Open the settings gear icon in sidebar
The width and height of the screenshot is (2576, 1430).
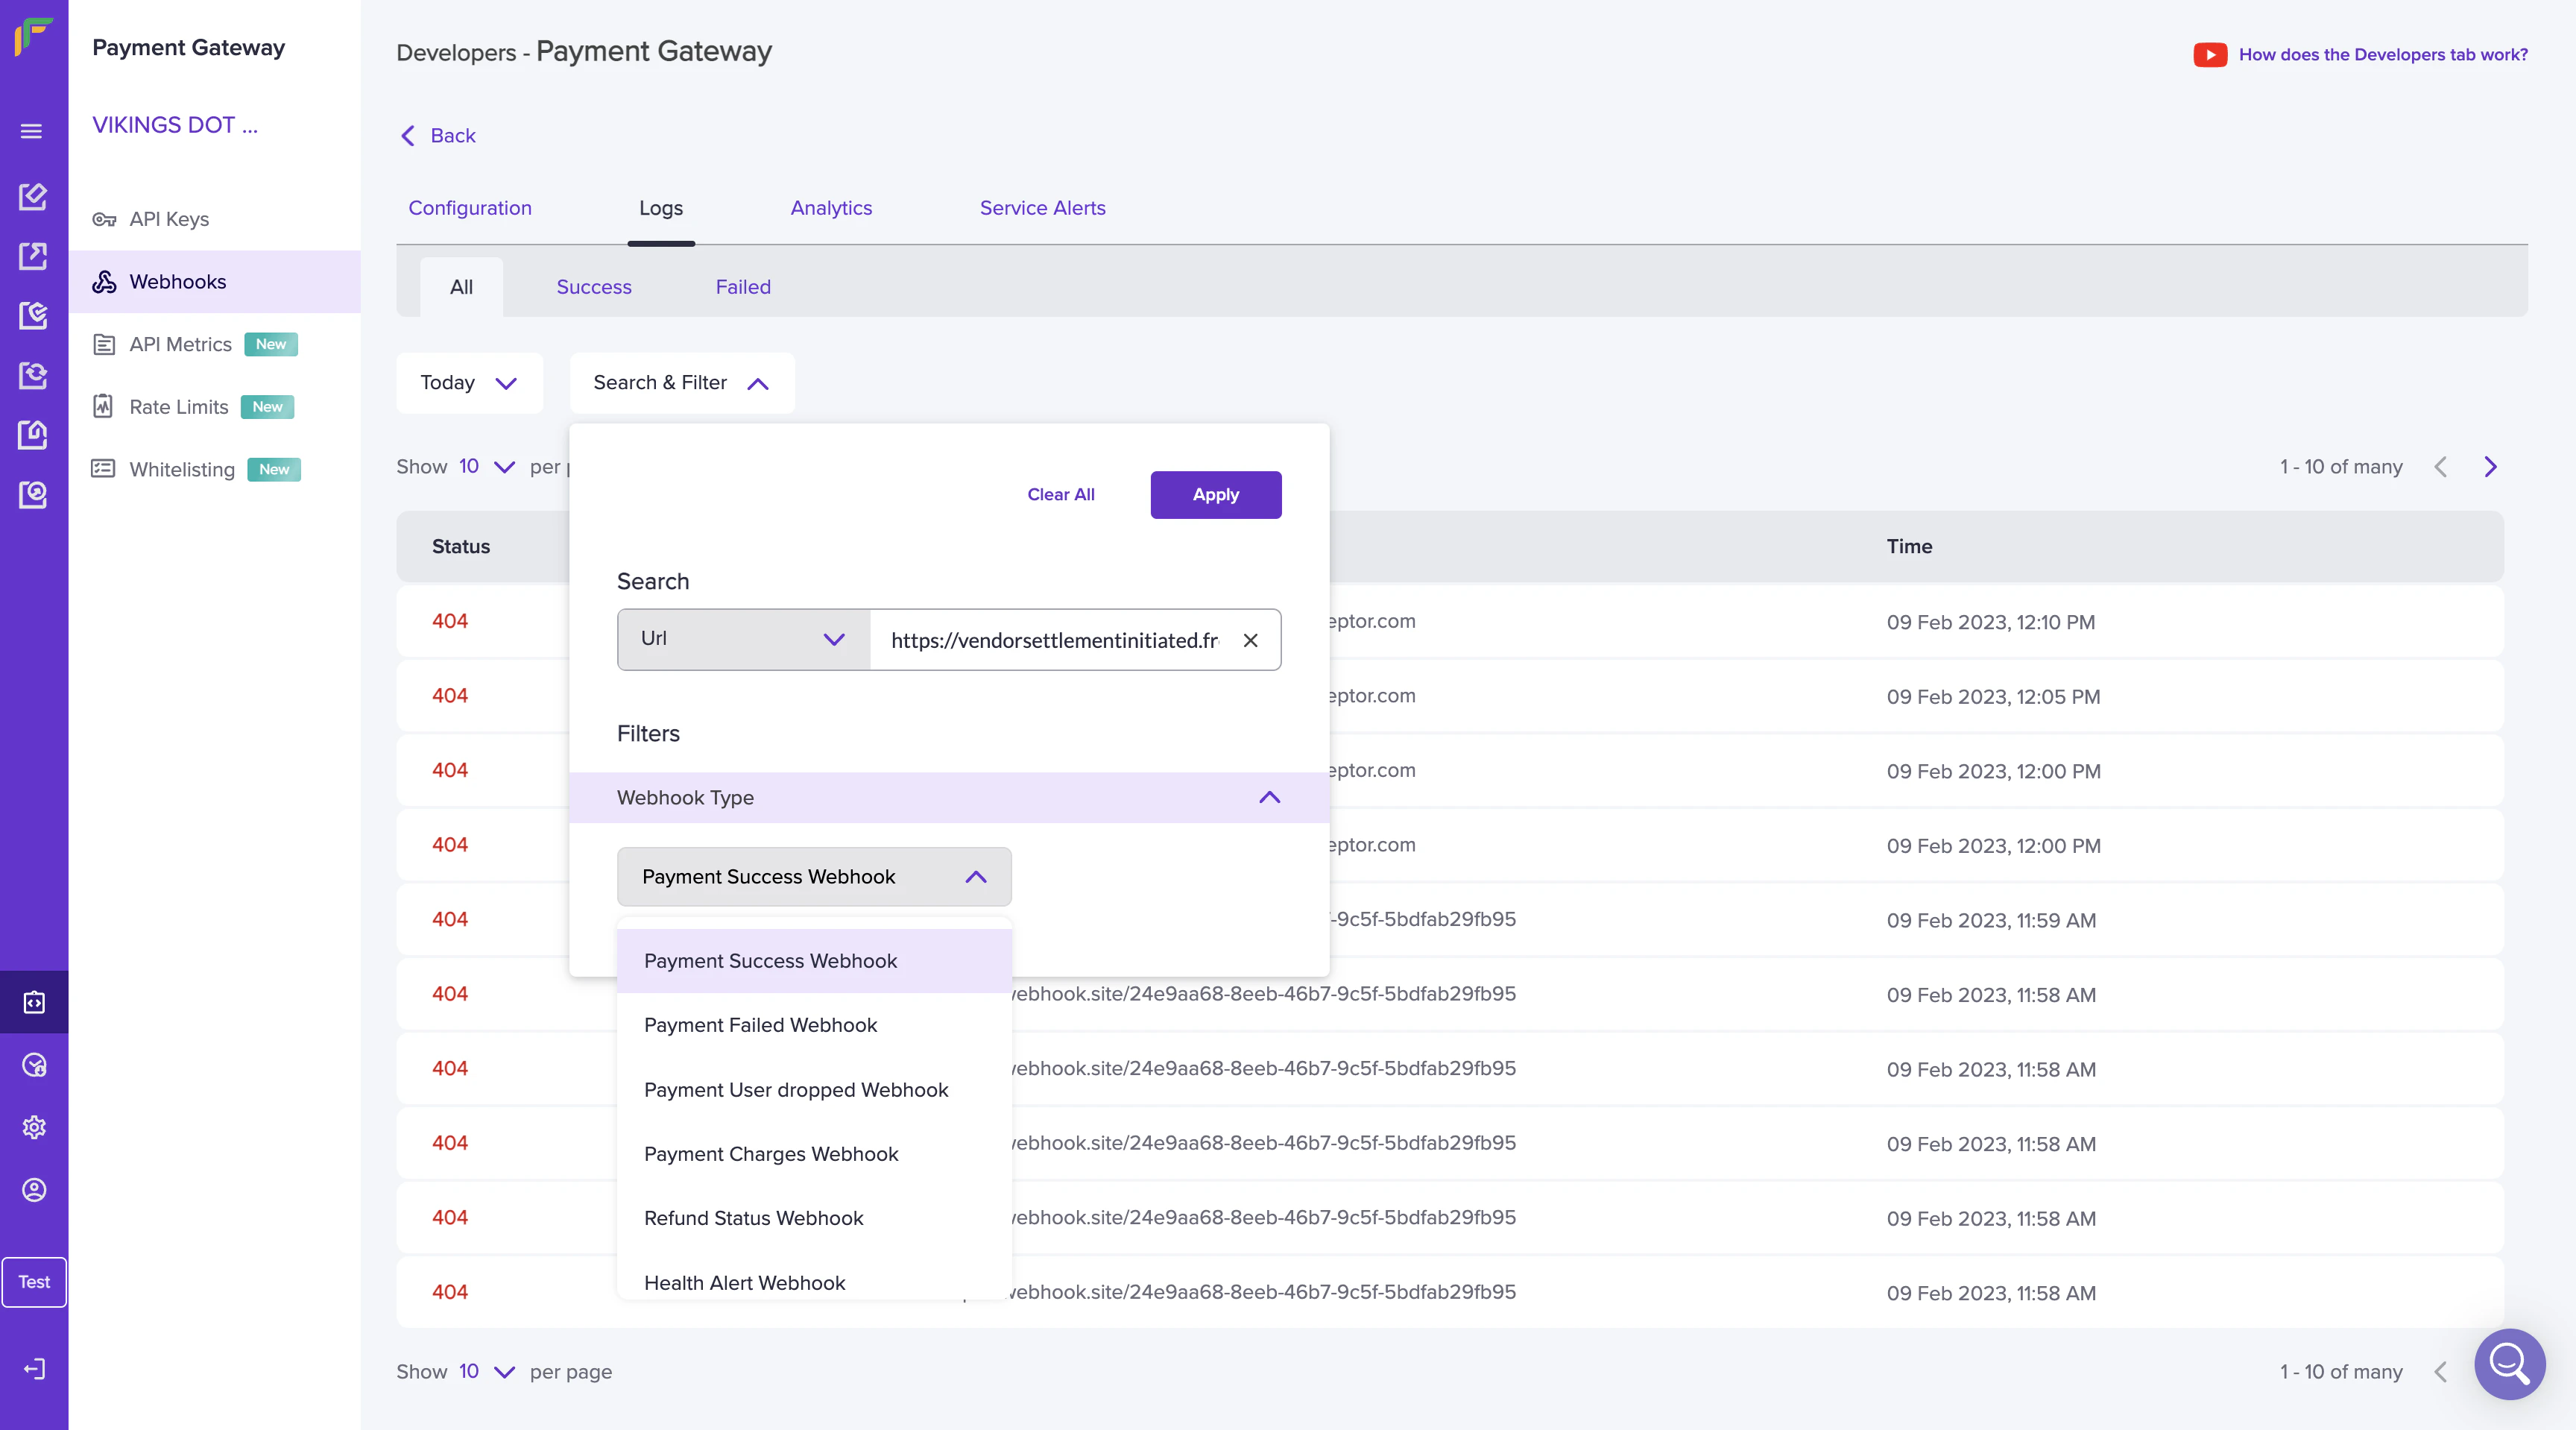[34, 1127]
